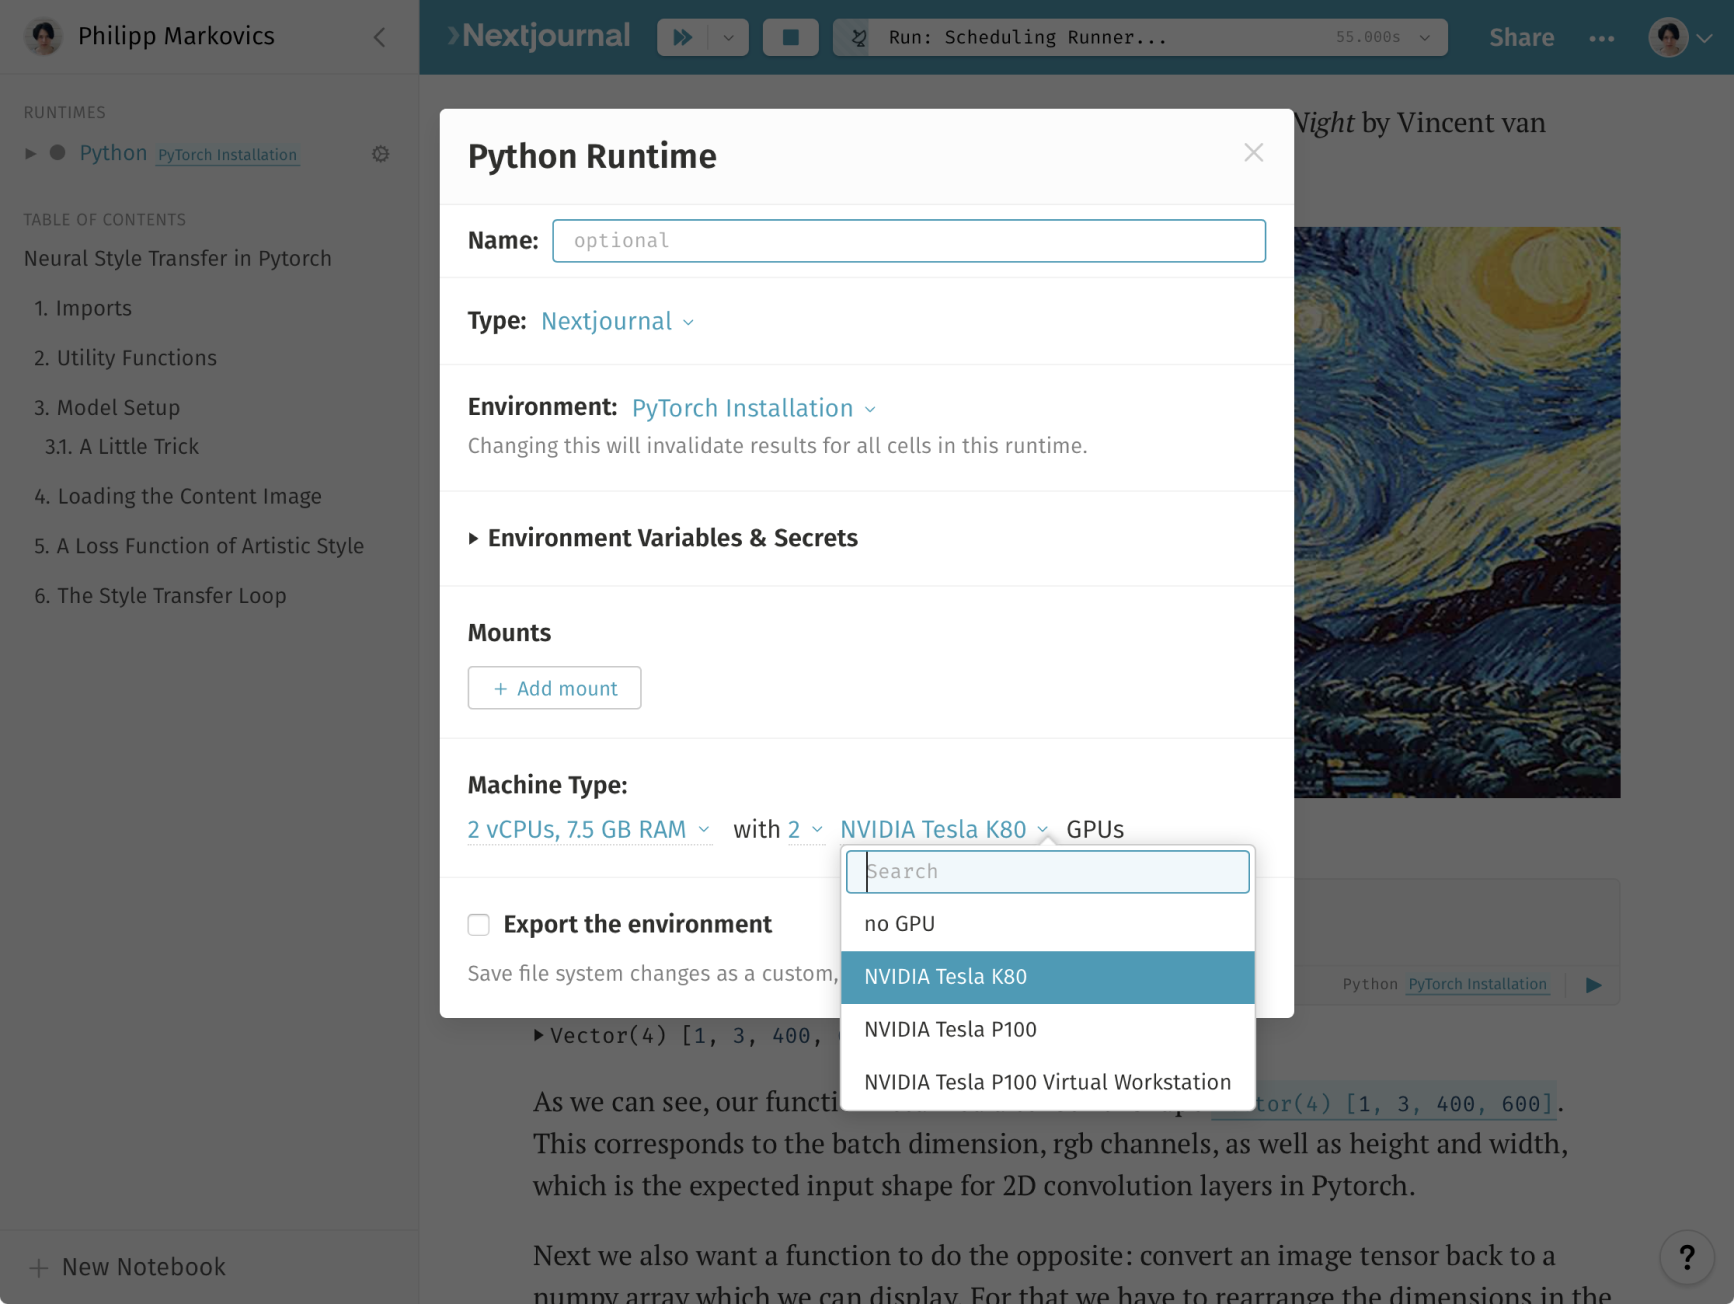Image resolution: width=1734 pixels, height=1304 pixels.
Task: Click the Nextjournal logo
Action: click(x=540, y=36)
